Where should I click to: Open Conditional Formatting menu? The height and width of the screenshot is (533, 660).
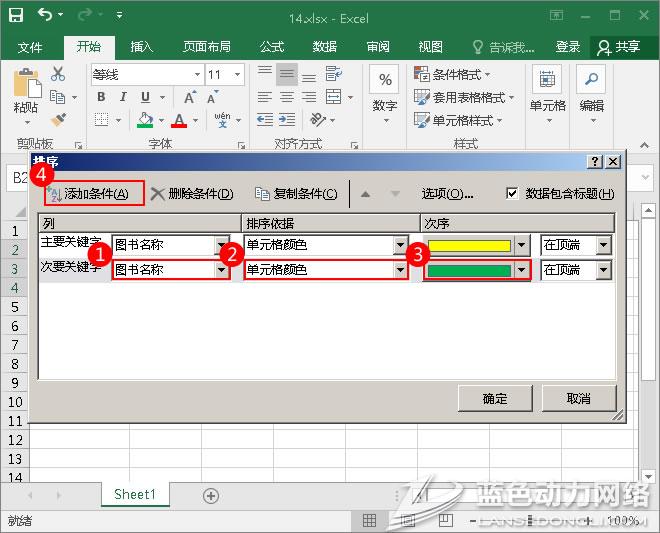coord(452,75)
